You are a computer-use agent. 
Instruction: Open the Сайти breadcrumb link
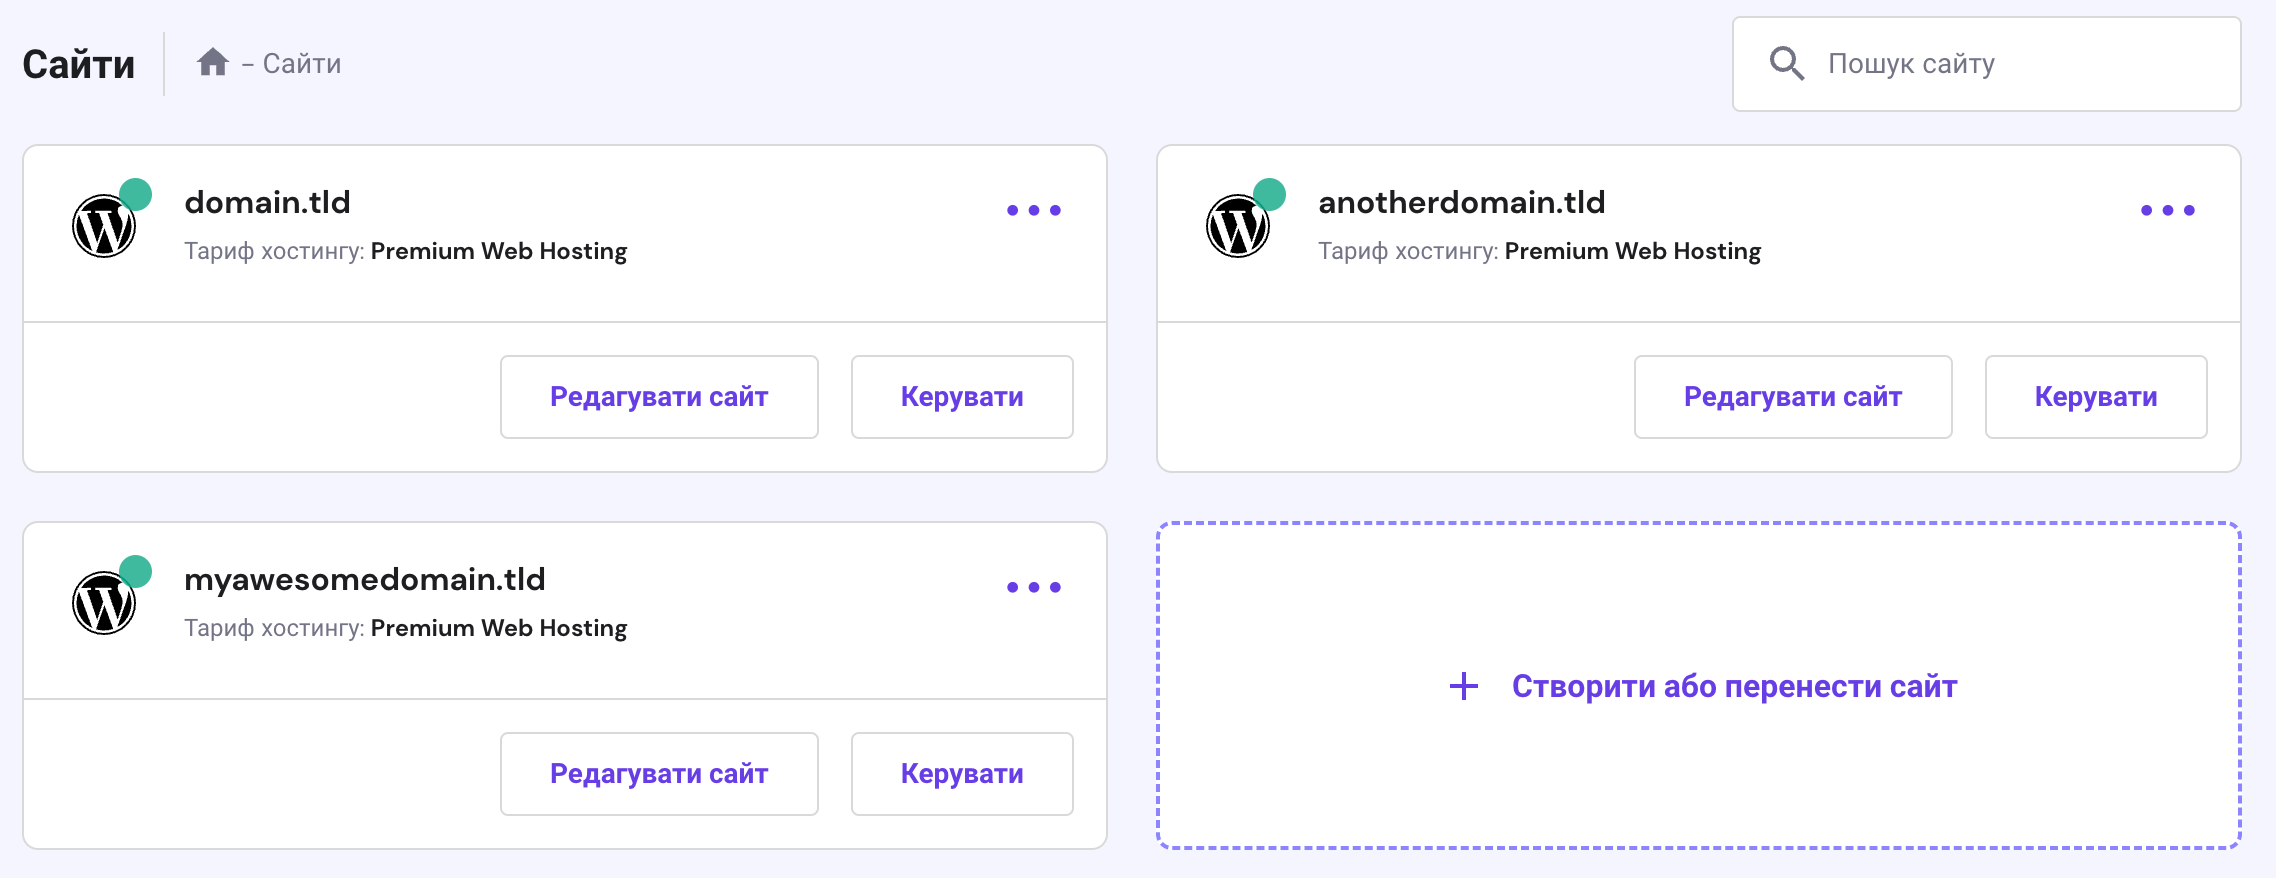[301, 63]
